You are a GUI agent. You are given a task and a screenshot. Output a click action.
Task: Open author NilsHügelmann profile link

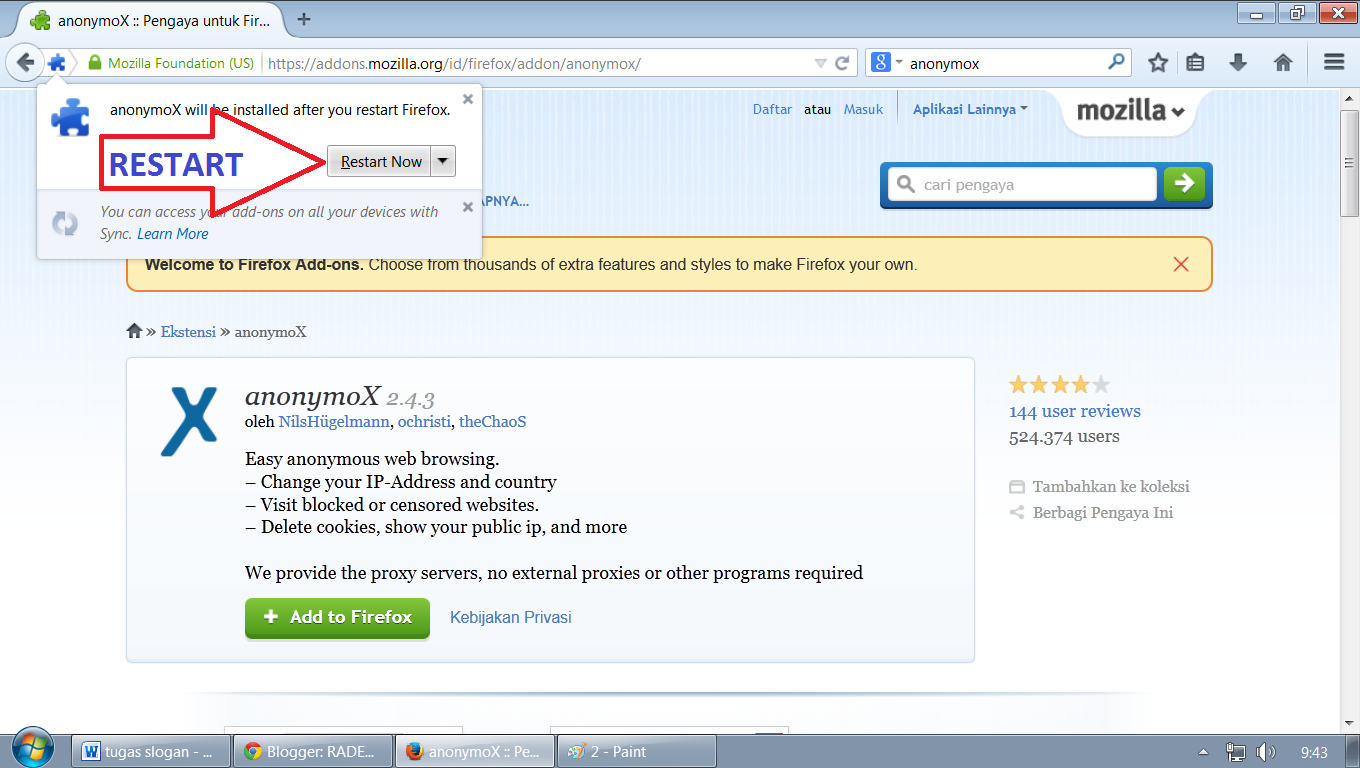click(x=333, y=422)
